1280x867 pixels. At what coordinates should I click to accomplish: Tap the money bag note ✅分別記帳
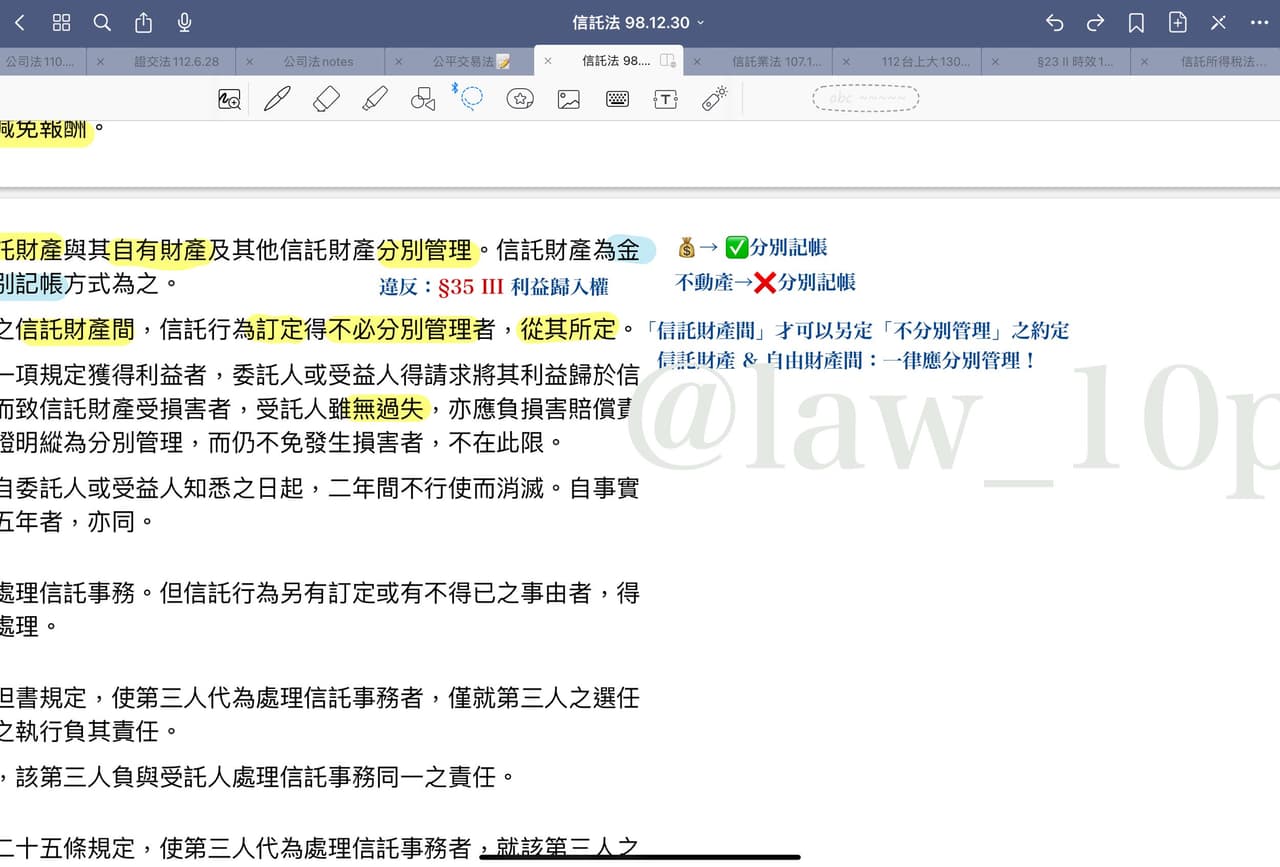[752, 248]
